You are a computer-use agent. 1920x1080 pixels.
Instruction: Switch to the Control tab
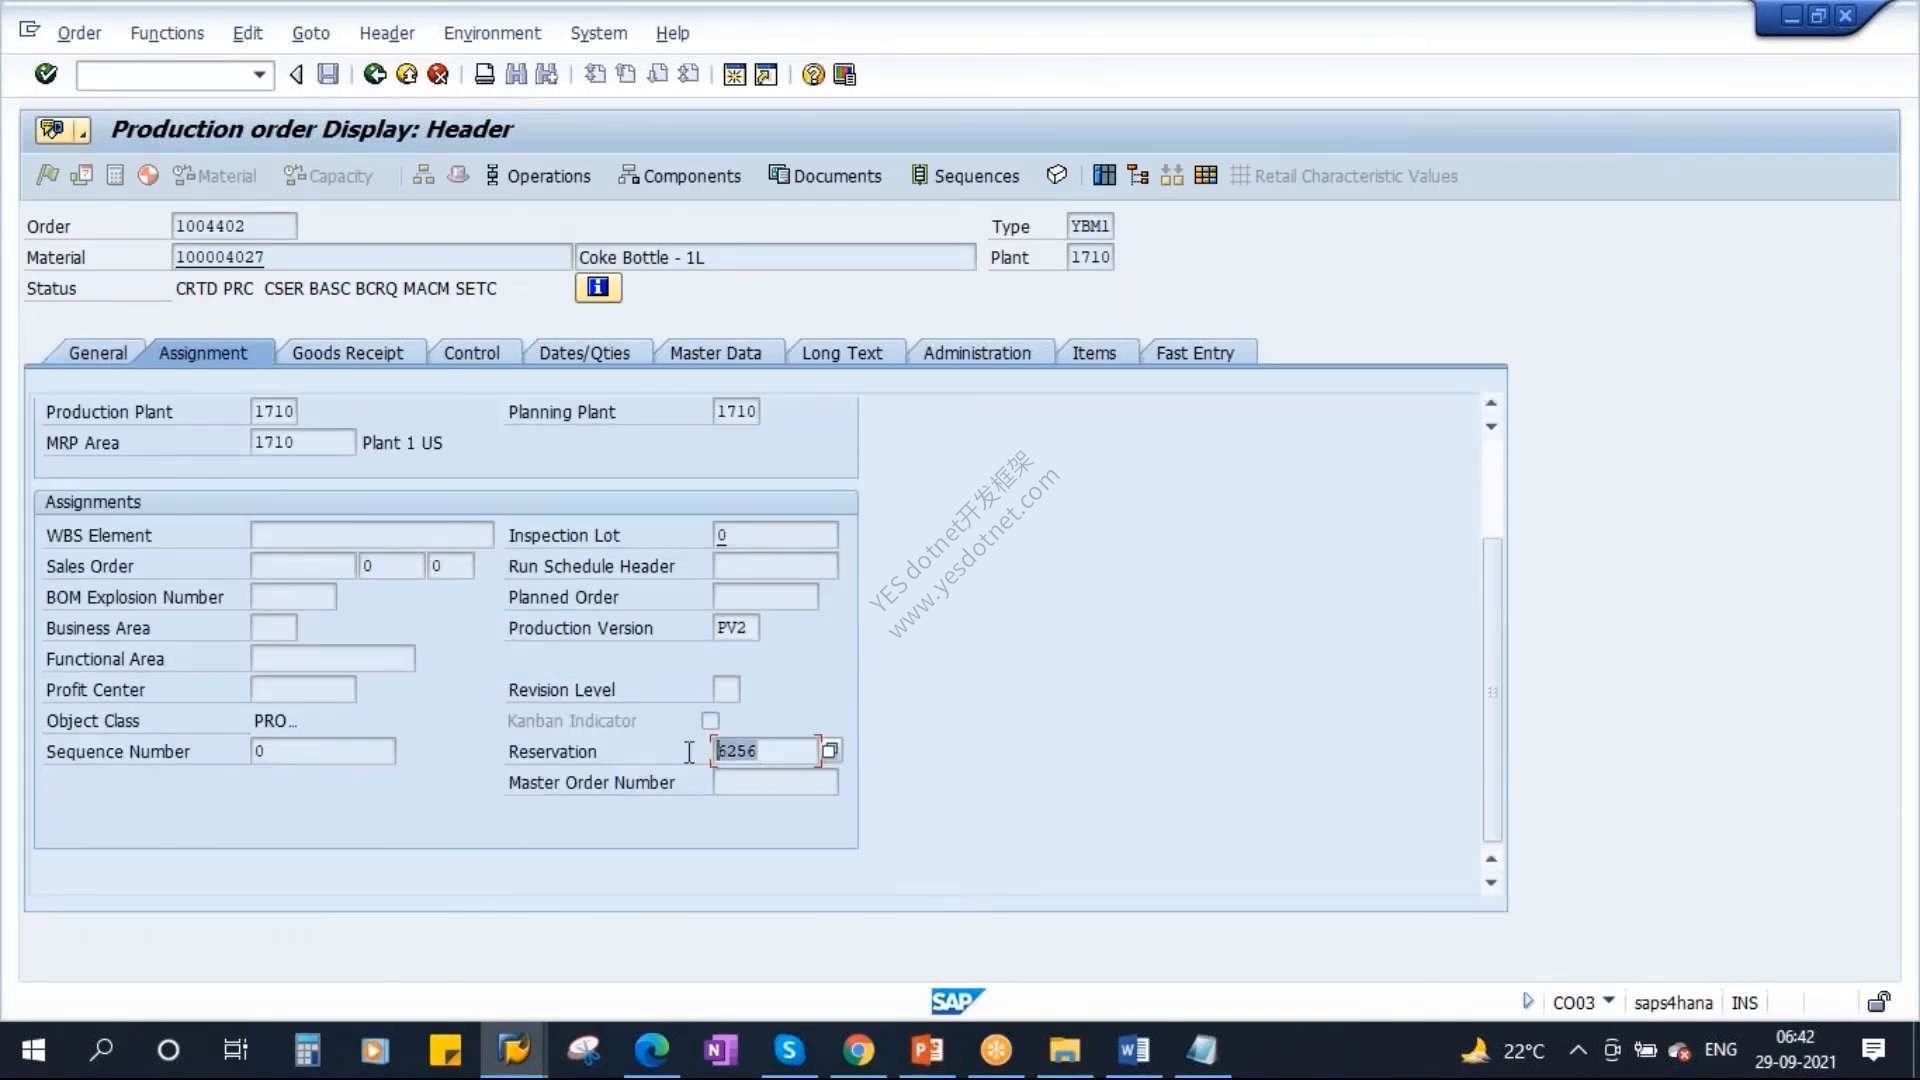point(471,353)
